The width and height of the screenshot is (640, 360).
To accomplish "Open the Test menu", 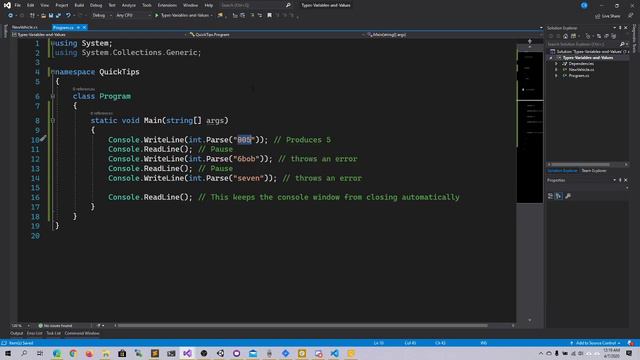I will point(112,5).
